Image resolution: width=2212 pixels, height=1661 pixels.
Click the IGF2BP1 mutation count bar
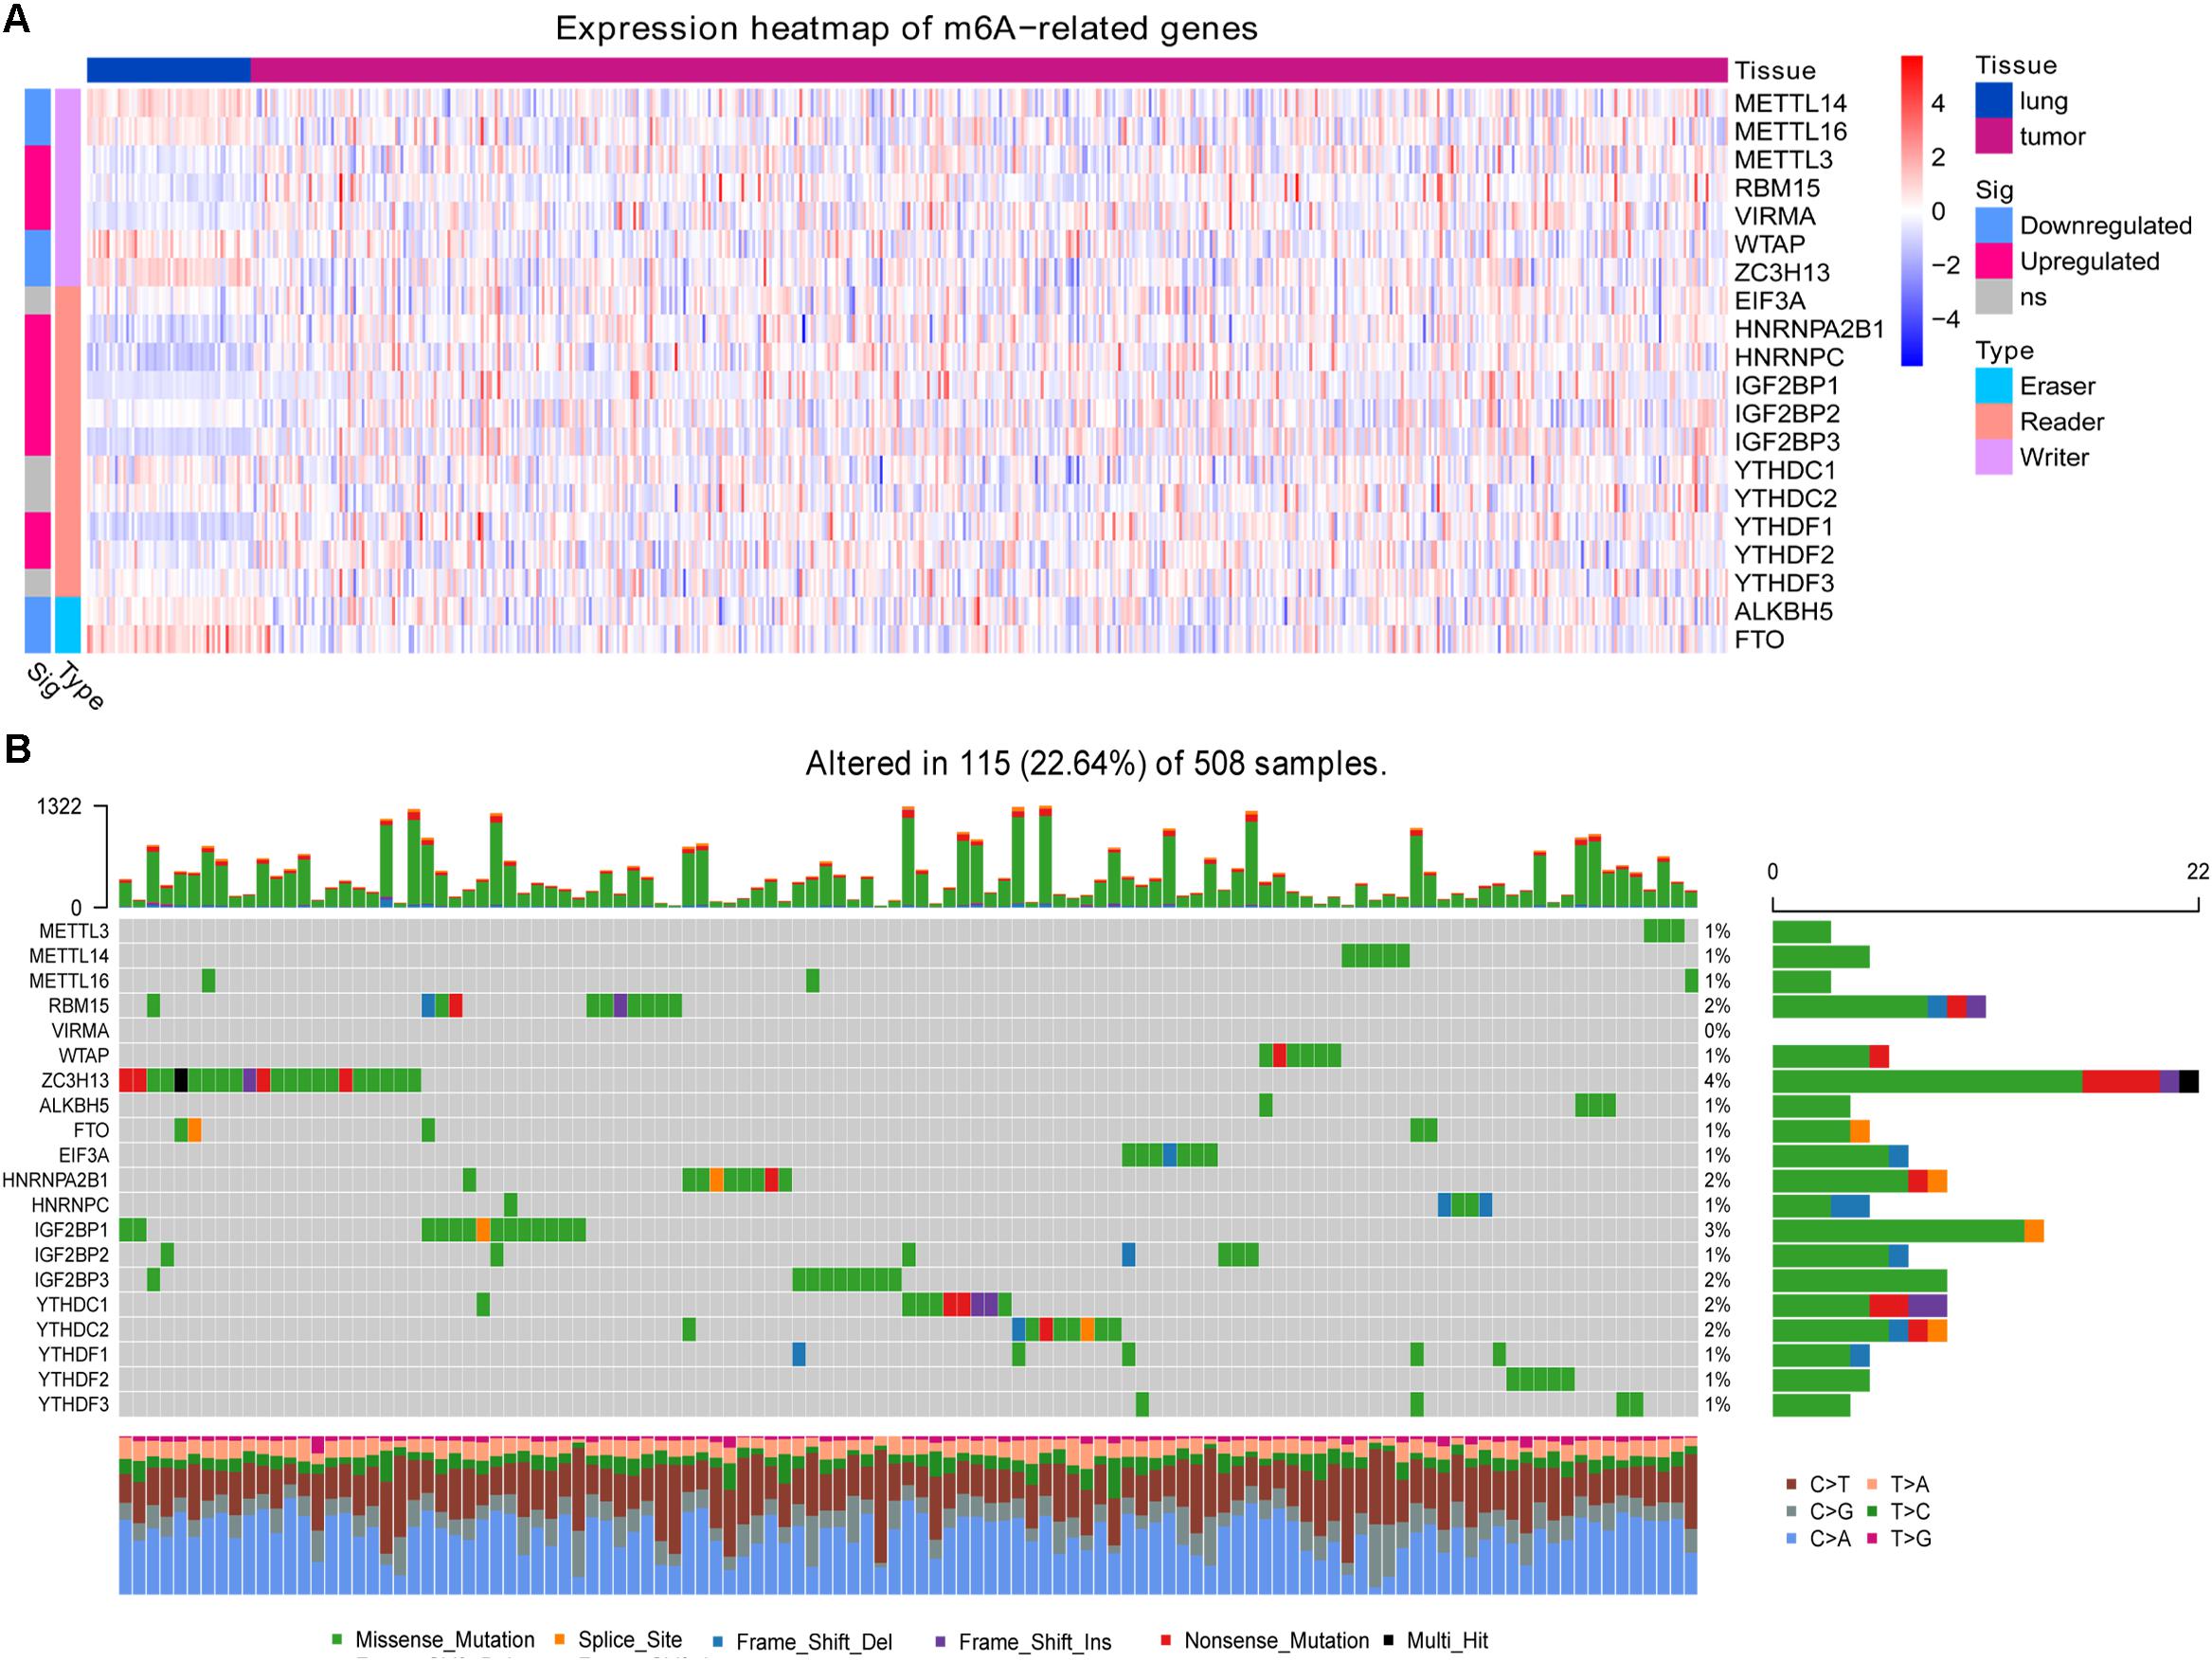tap(1908, 1230)
